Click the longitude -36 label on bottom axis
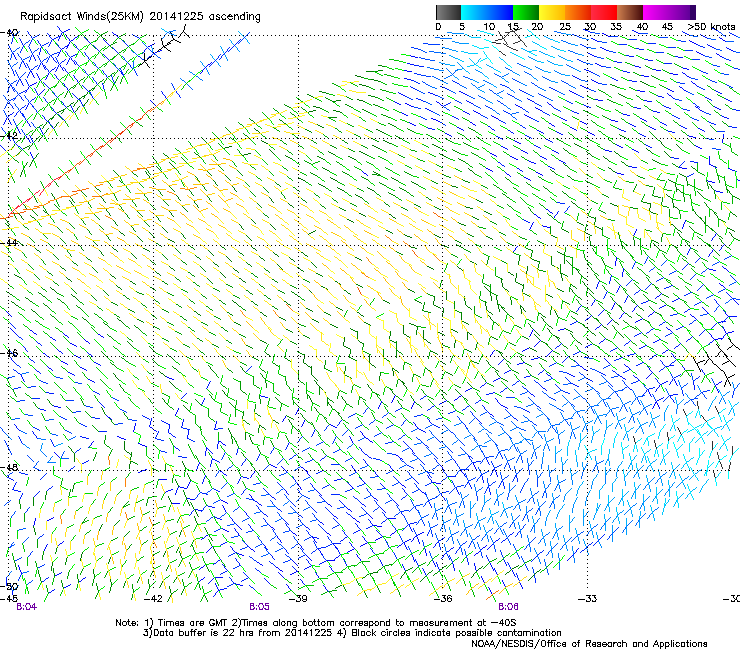The width and height of the screenshot is (740, 650). (443, 599)
